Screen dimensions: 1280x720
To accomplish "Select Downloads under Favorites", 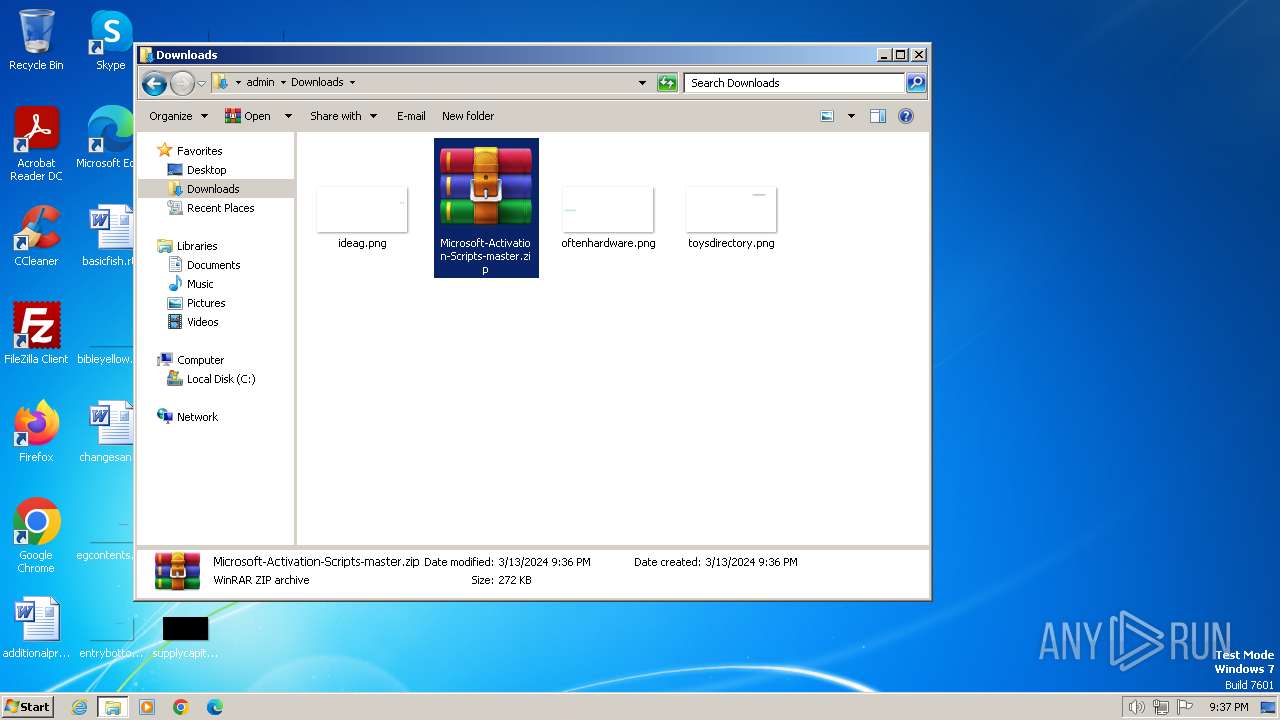I will (x=213, y=189).
